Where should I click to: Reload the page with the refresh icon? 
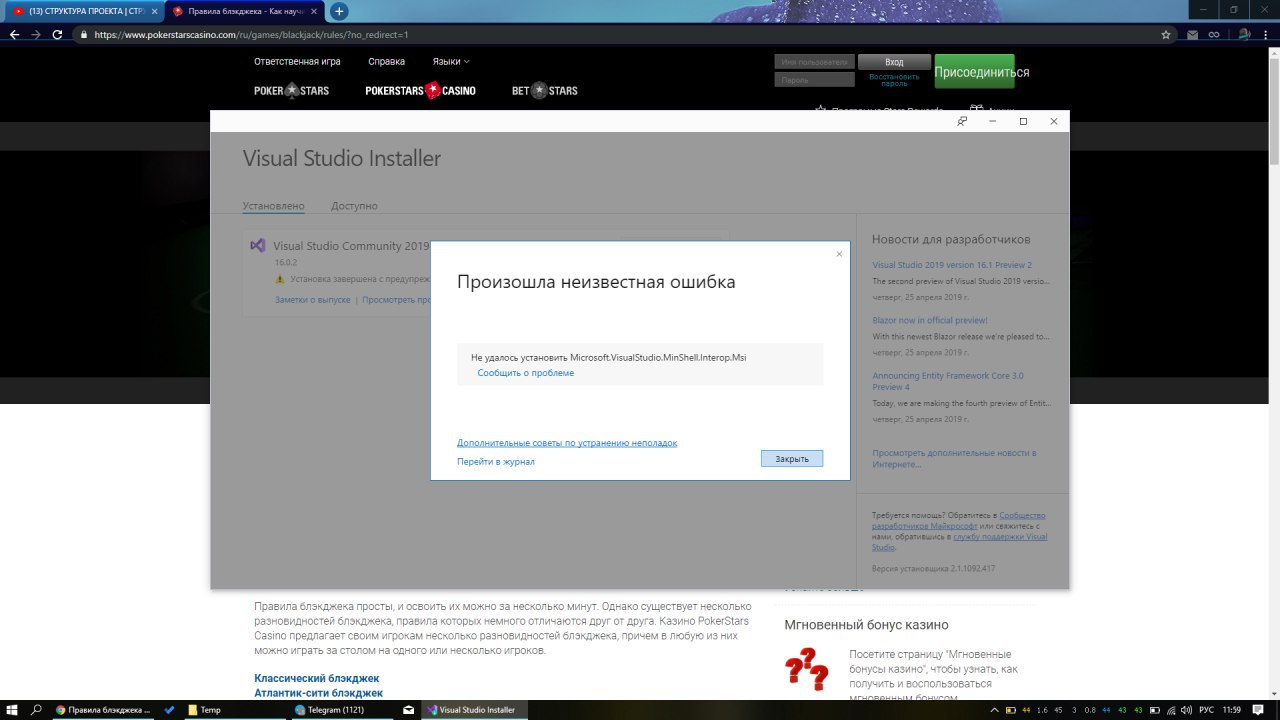click(x=57, y=34)
